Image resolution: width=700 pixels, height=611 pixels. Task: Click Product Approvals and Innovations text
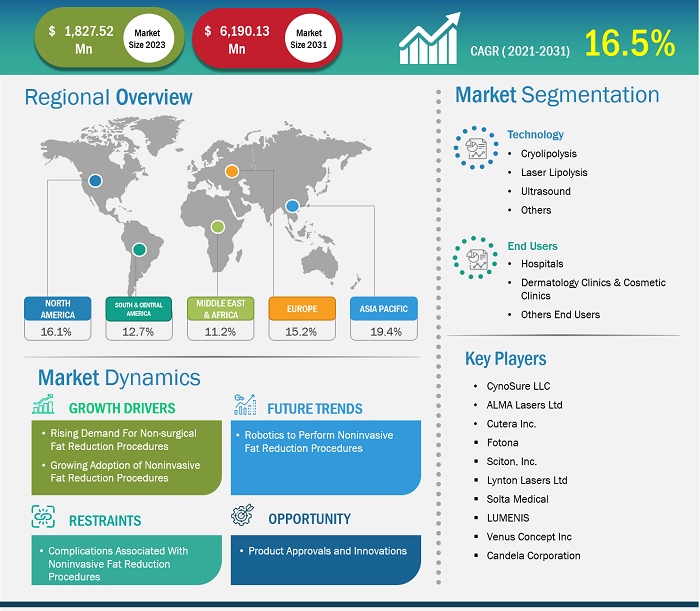(327, 551)
